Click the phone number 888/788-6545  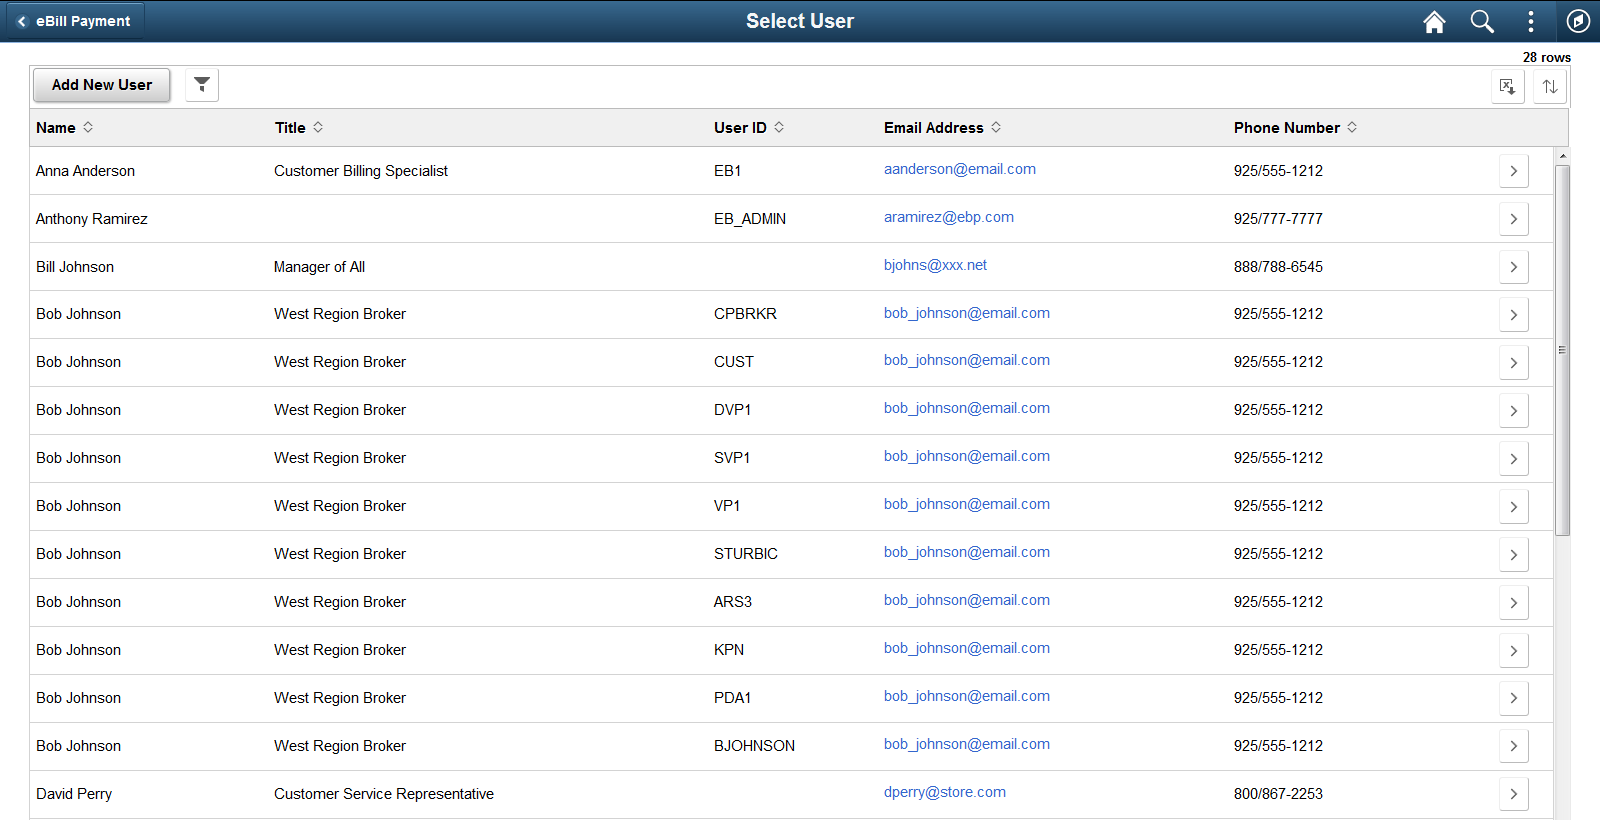coord(1278,267)
